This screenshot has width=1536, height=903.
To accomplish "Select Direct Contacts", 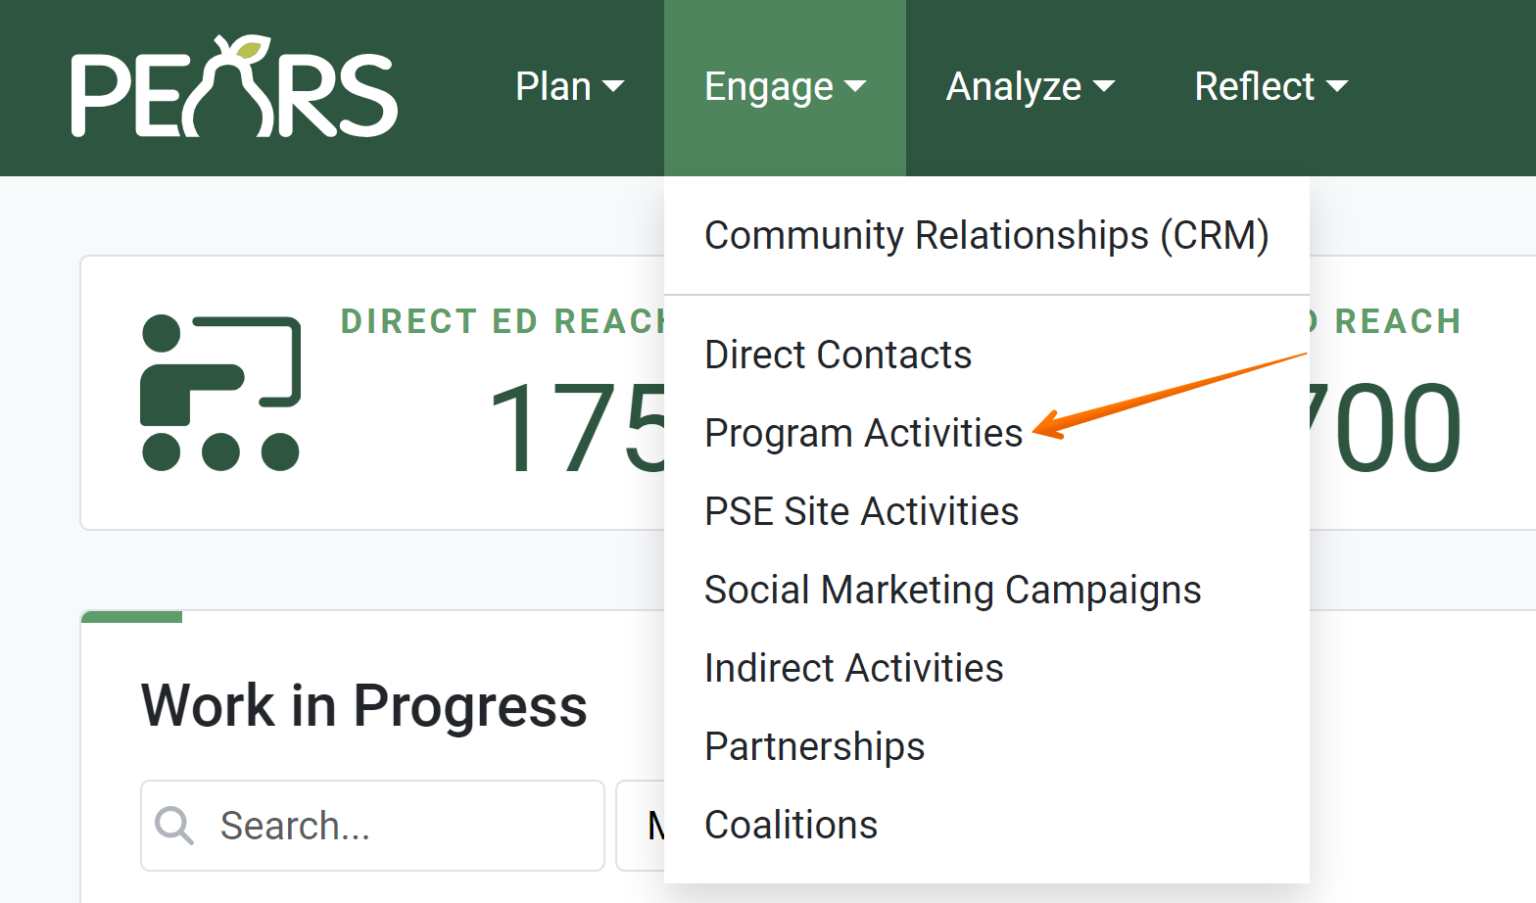I will pyautogui.click(x=838, y=354).
